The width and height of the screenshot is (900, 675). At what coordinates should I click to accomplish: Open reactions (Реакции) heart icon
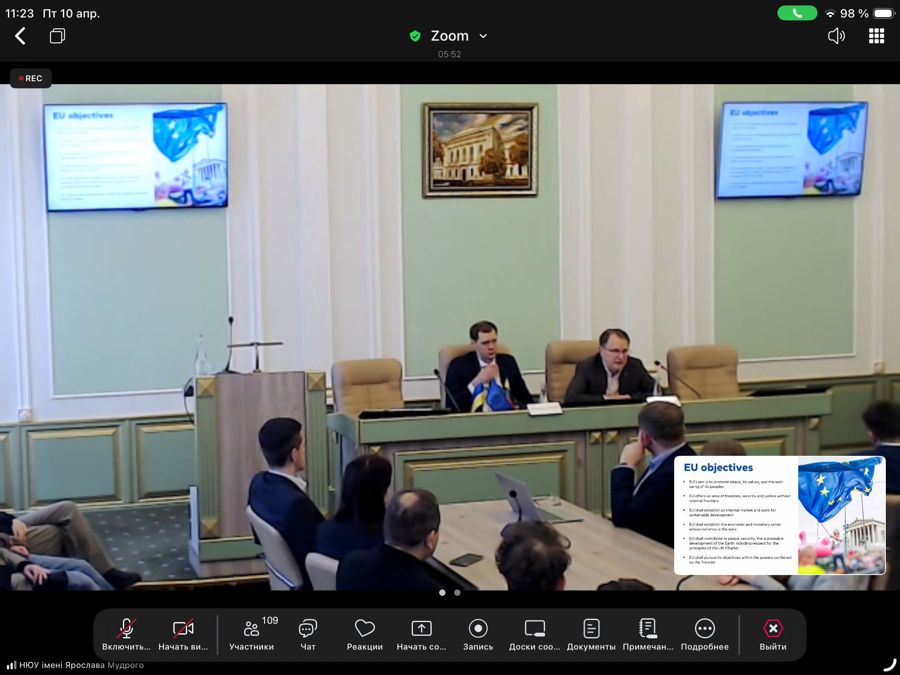click(x=365, y=629)
